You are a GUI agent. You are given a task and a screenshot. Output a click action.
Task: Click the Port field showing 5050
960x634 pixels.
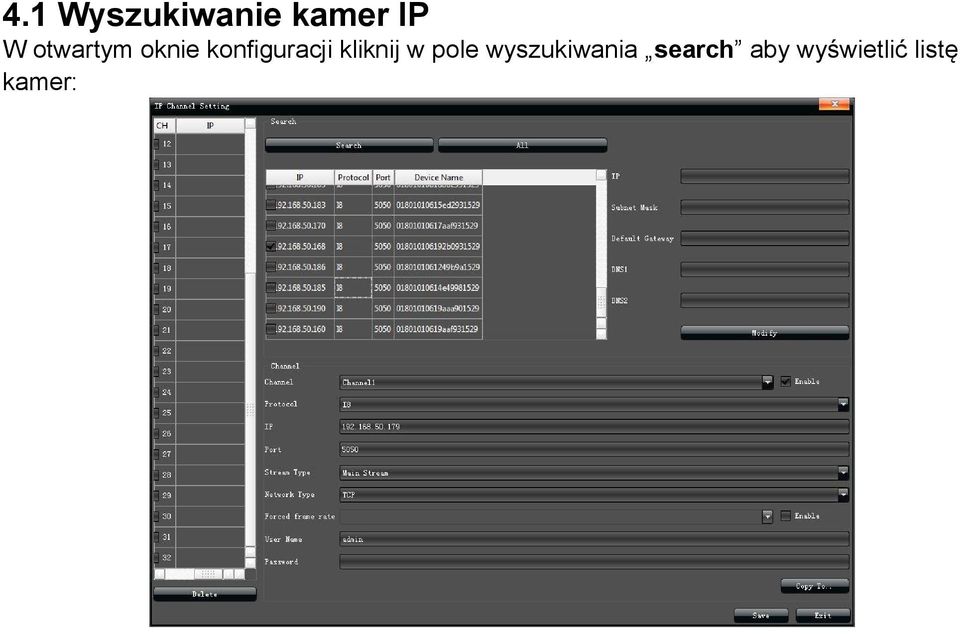click(x=594, y=449)
